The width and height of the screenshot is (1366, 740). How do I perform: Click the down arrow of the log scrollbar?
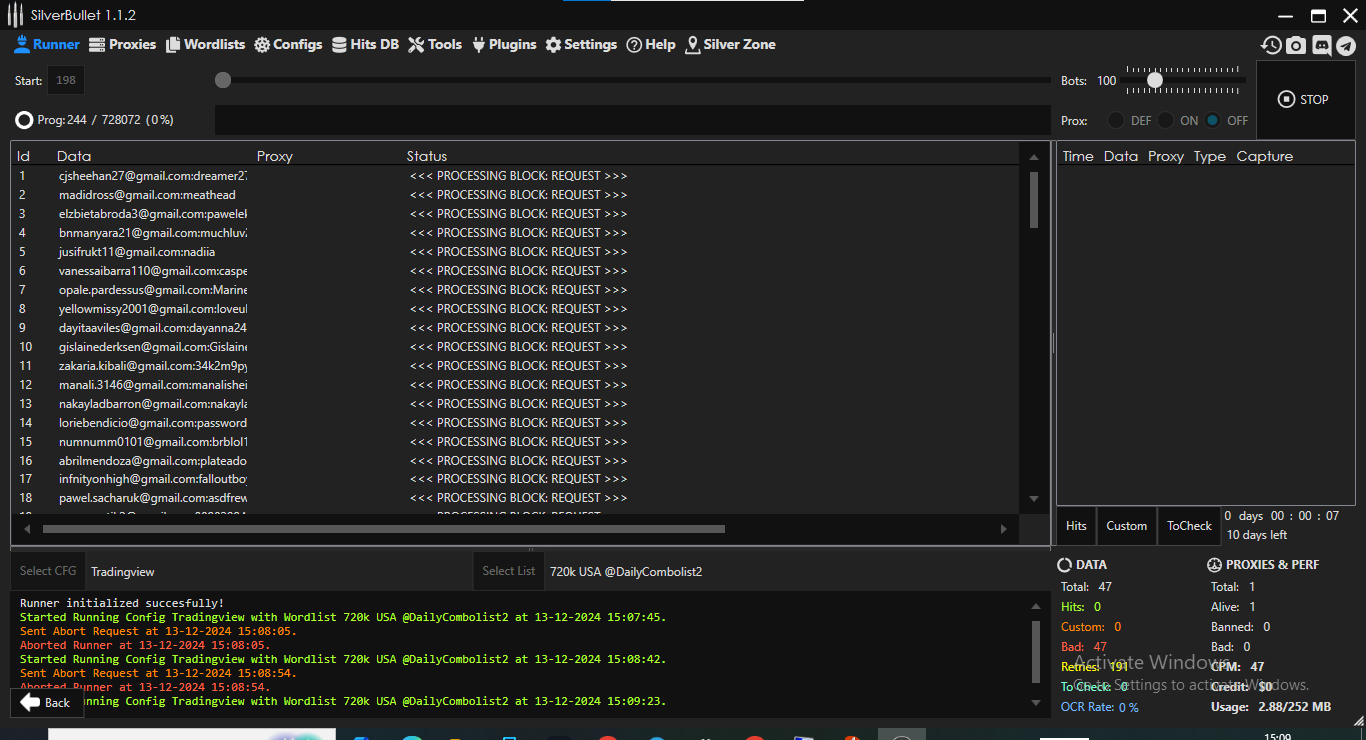point(1035,703)
